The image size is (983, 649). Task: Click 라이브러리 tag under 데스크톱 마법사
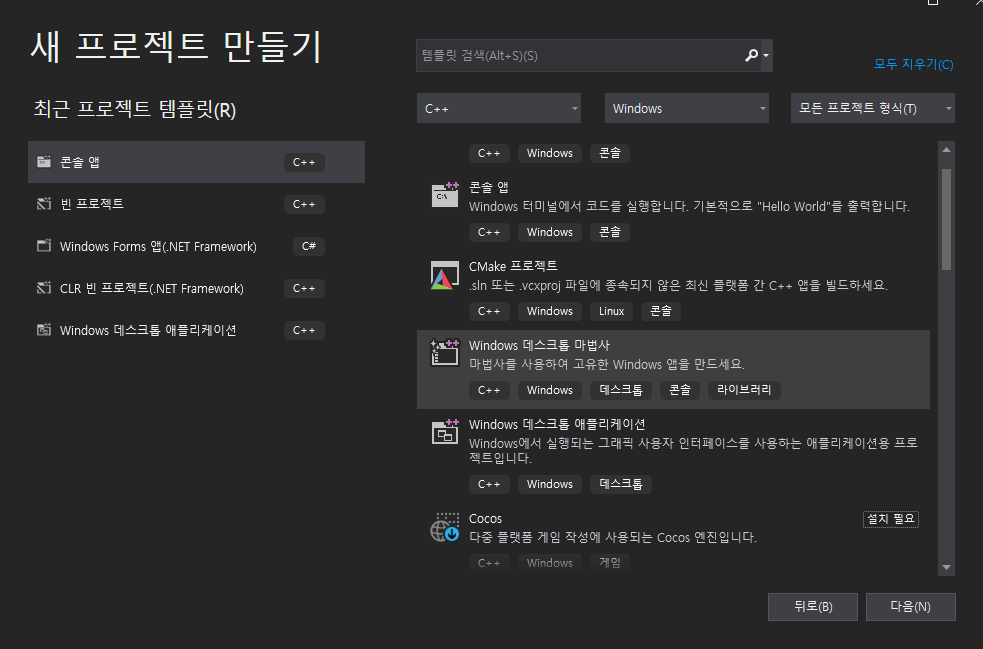pos(744,390)
